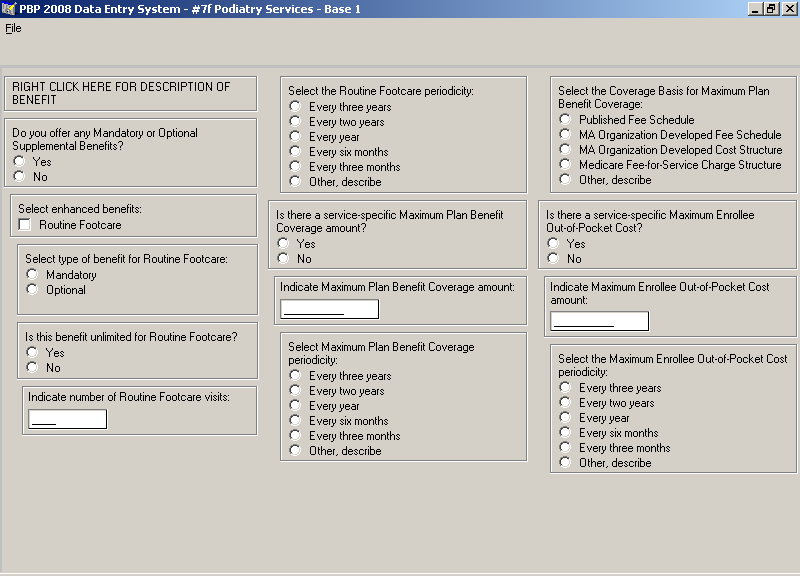800x576 pixels.
Task: Set Plan Benefit Coverage periodicity to Every six months
Action: point(295,420)
